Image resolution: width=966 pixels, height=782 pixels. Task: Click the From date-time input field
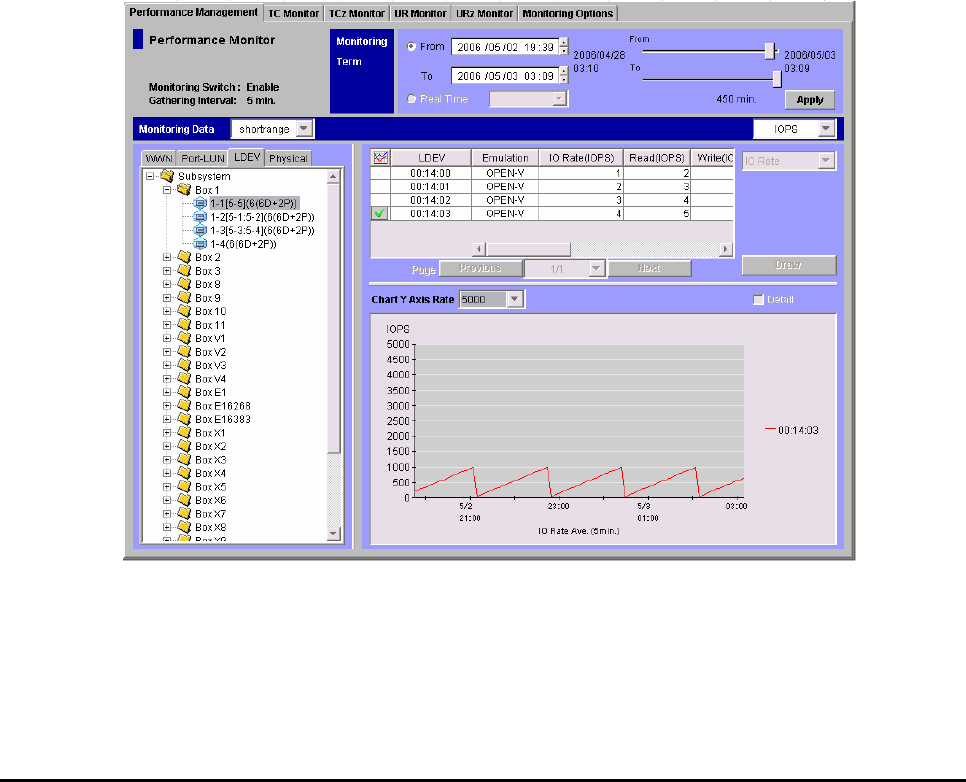pos(504,46)
